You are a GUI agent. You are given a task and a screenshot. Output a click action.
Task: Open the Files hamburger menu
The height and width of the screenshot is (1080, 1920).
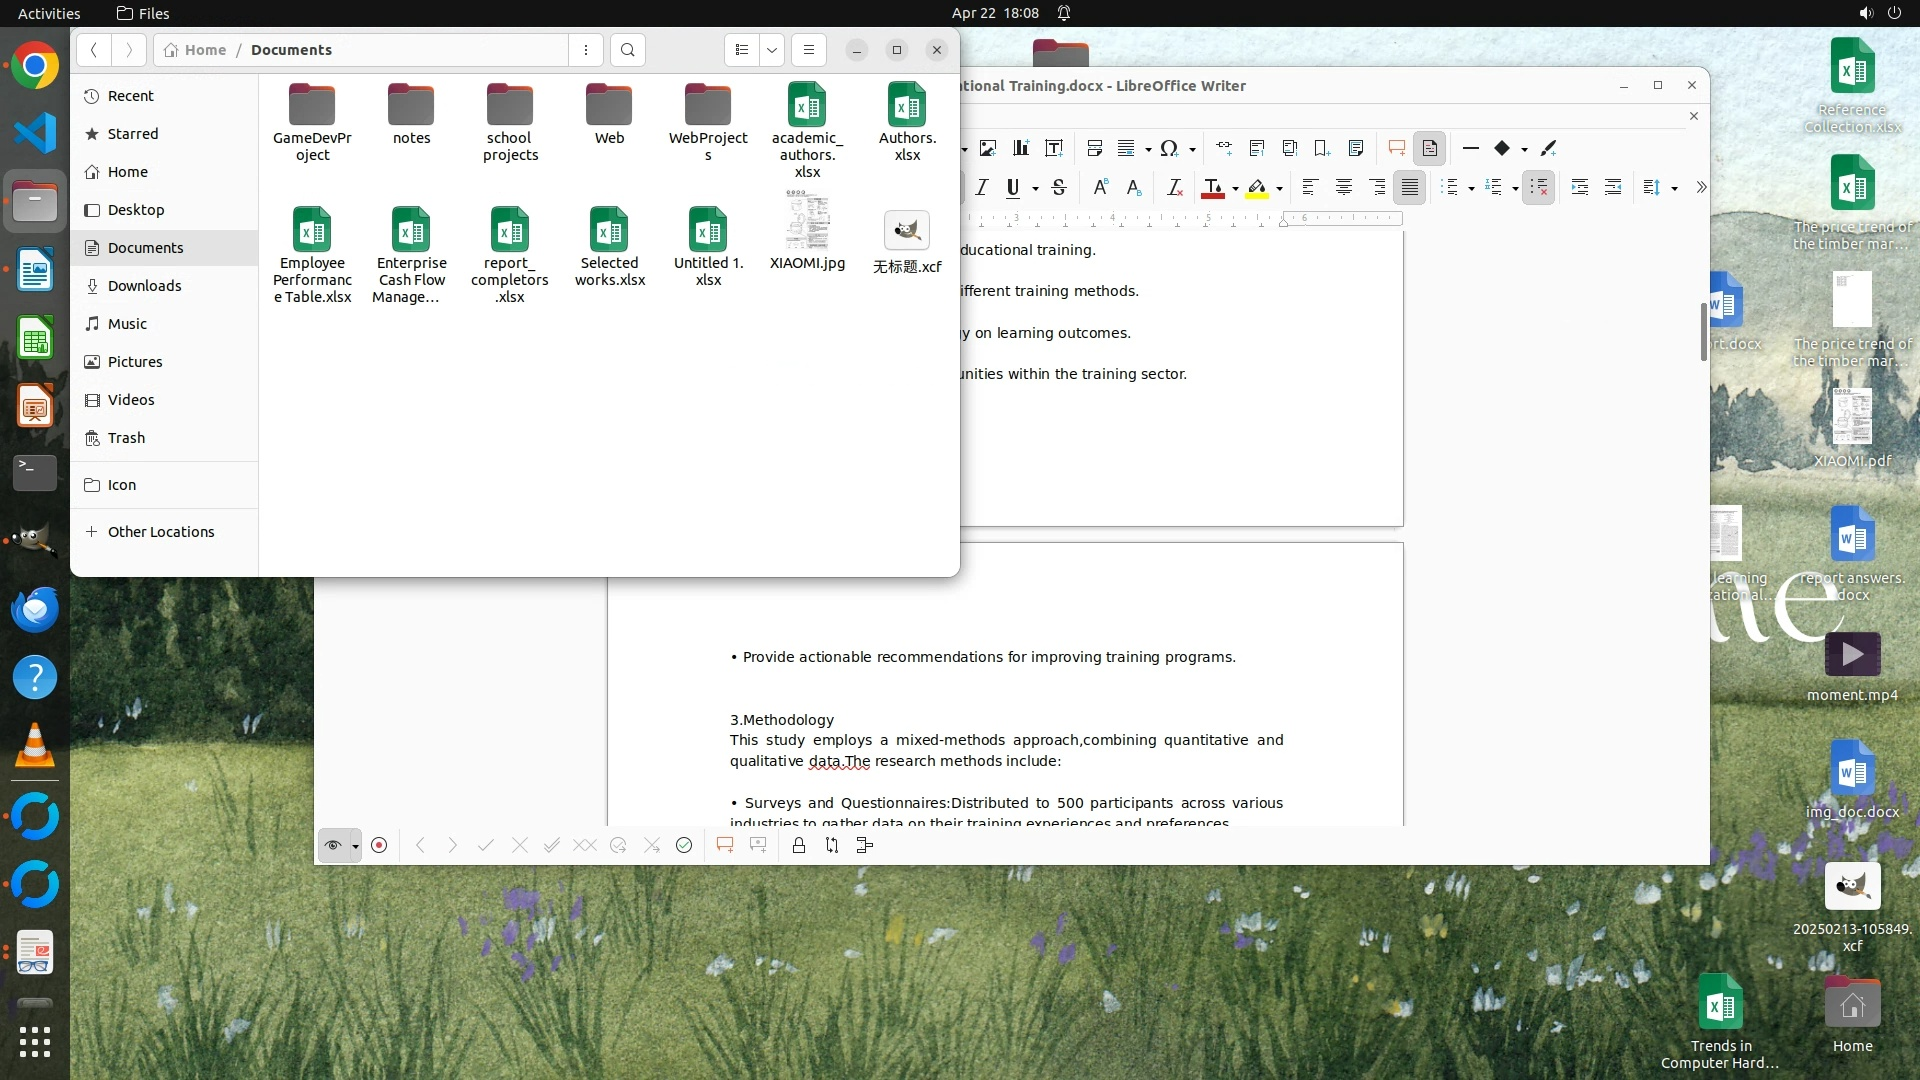pyautogui.click(x=809, y=50)
